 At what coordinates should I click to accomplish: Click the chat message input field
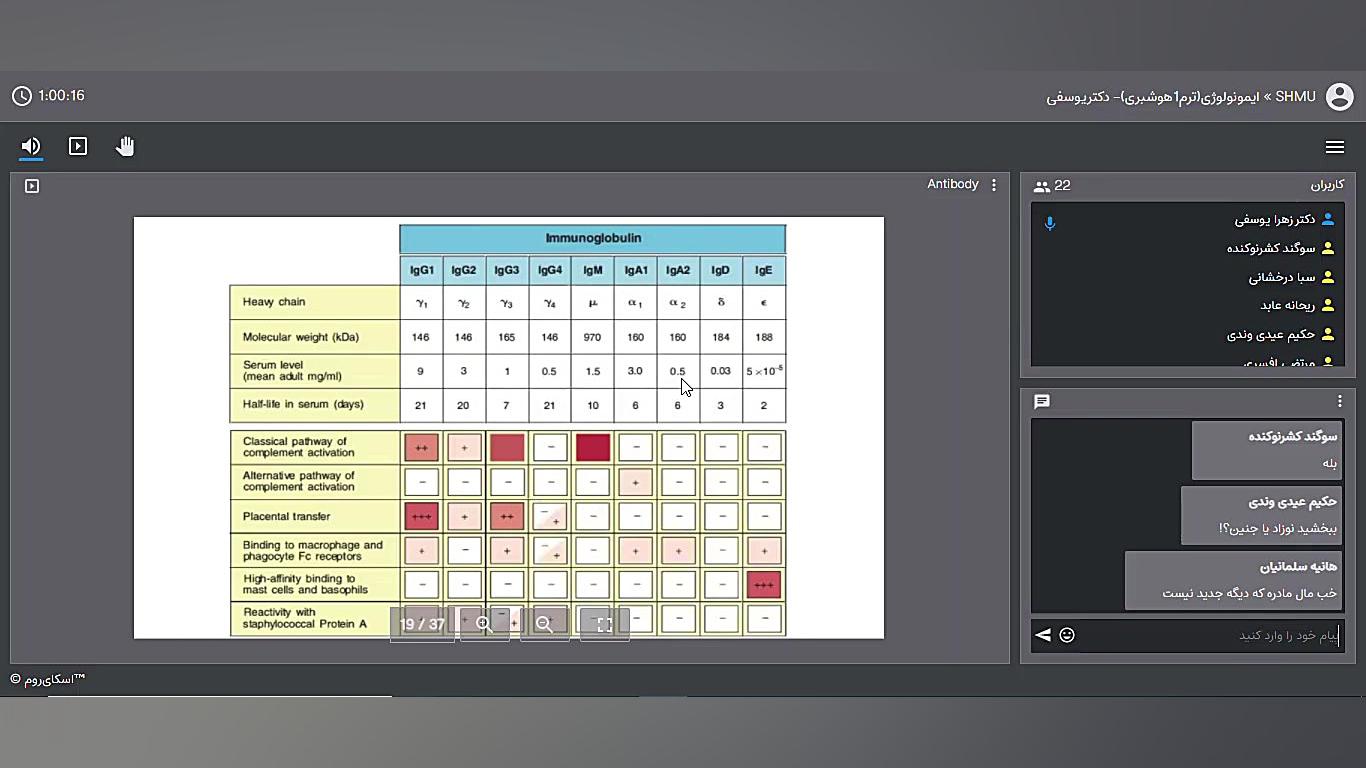[1210, 635]
